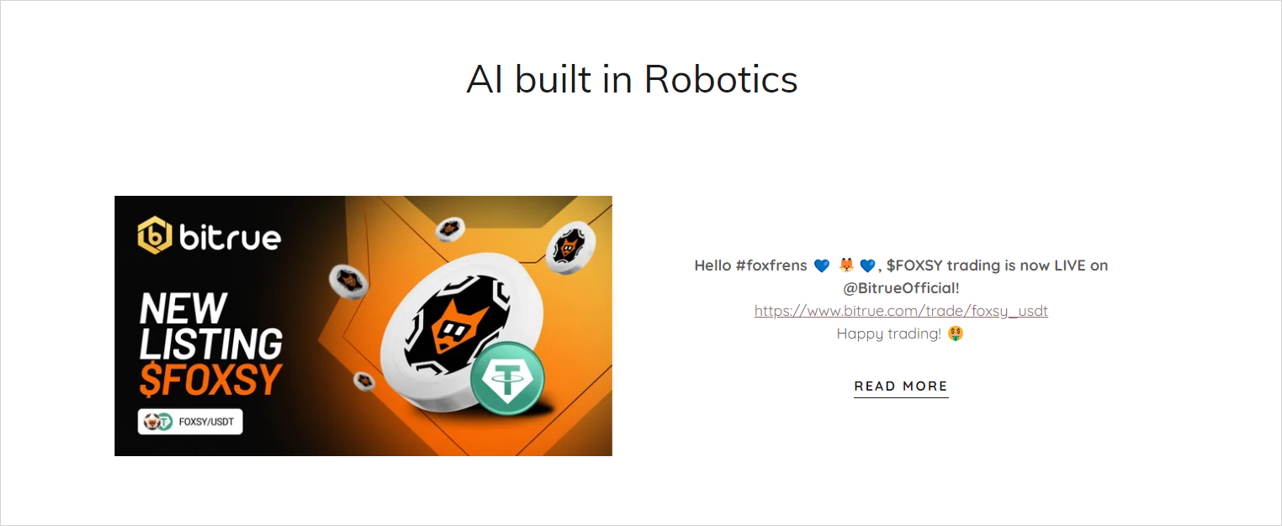
Task: Click the READ MORE button
Action: pos(901,386)
